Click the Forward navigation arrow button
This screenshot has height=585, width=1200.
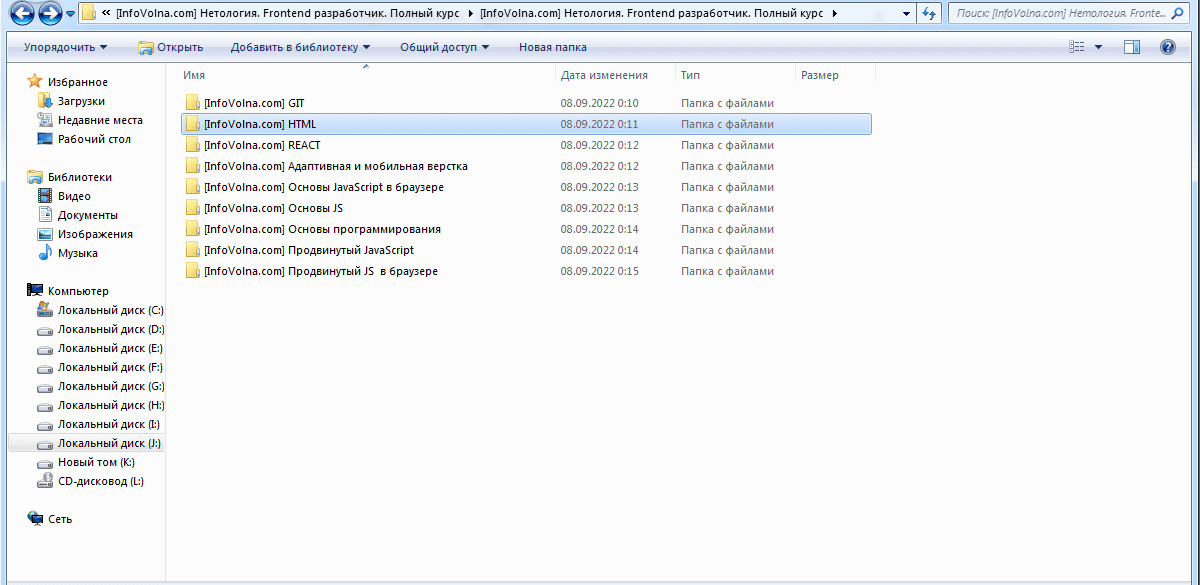click(x=49, y=14)
